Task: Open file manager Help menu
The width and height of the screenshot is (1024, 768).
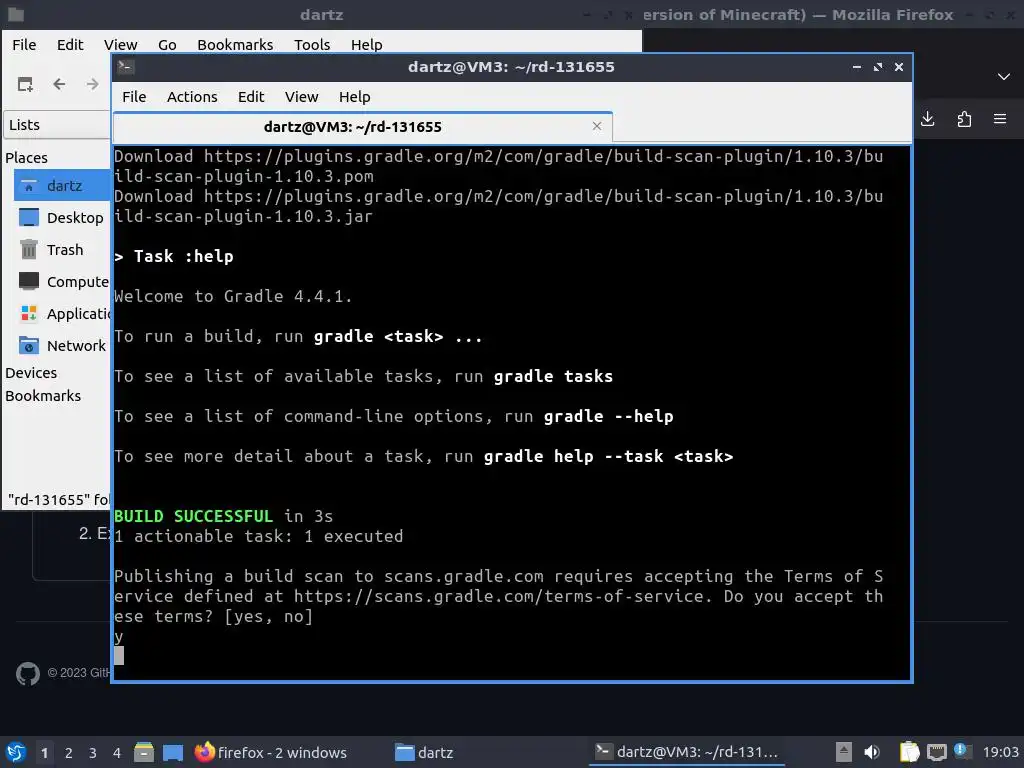Action: 366,44
